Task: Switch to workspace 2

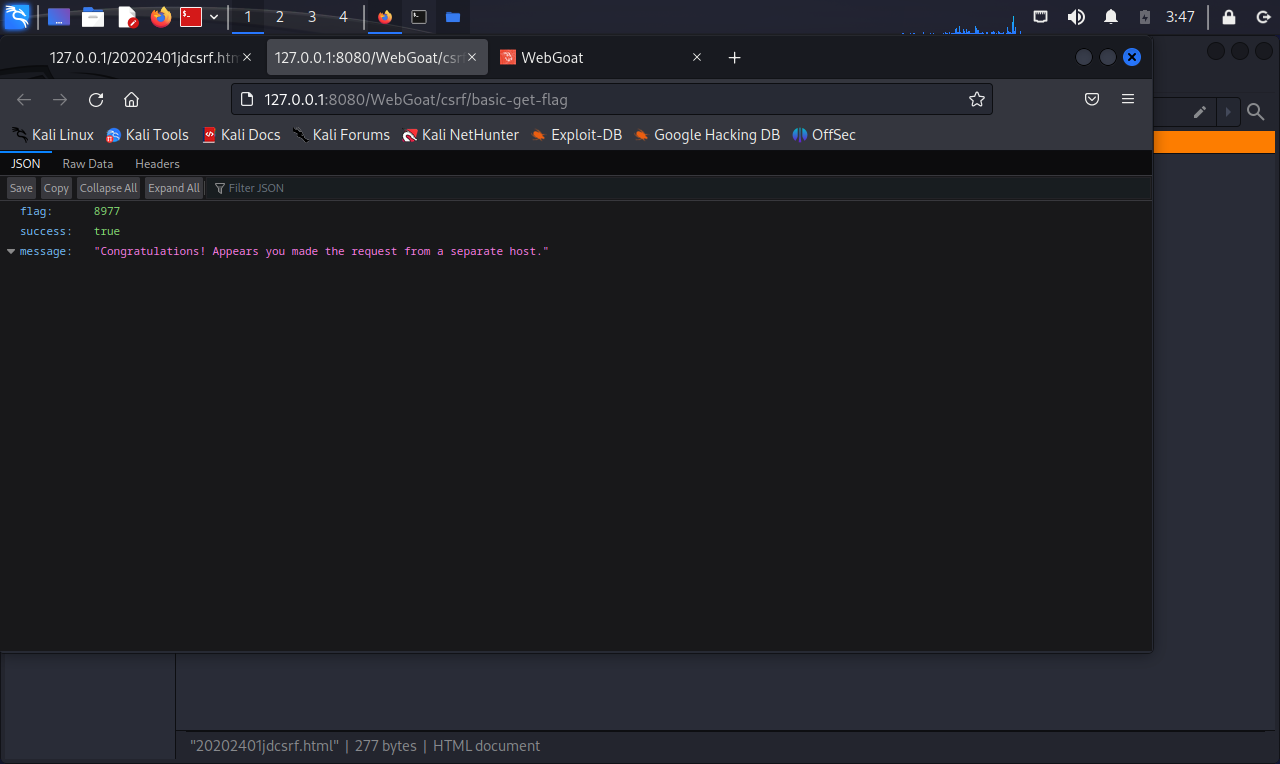Action: (279, 17)
